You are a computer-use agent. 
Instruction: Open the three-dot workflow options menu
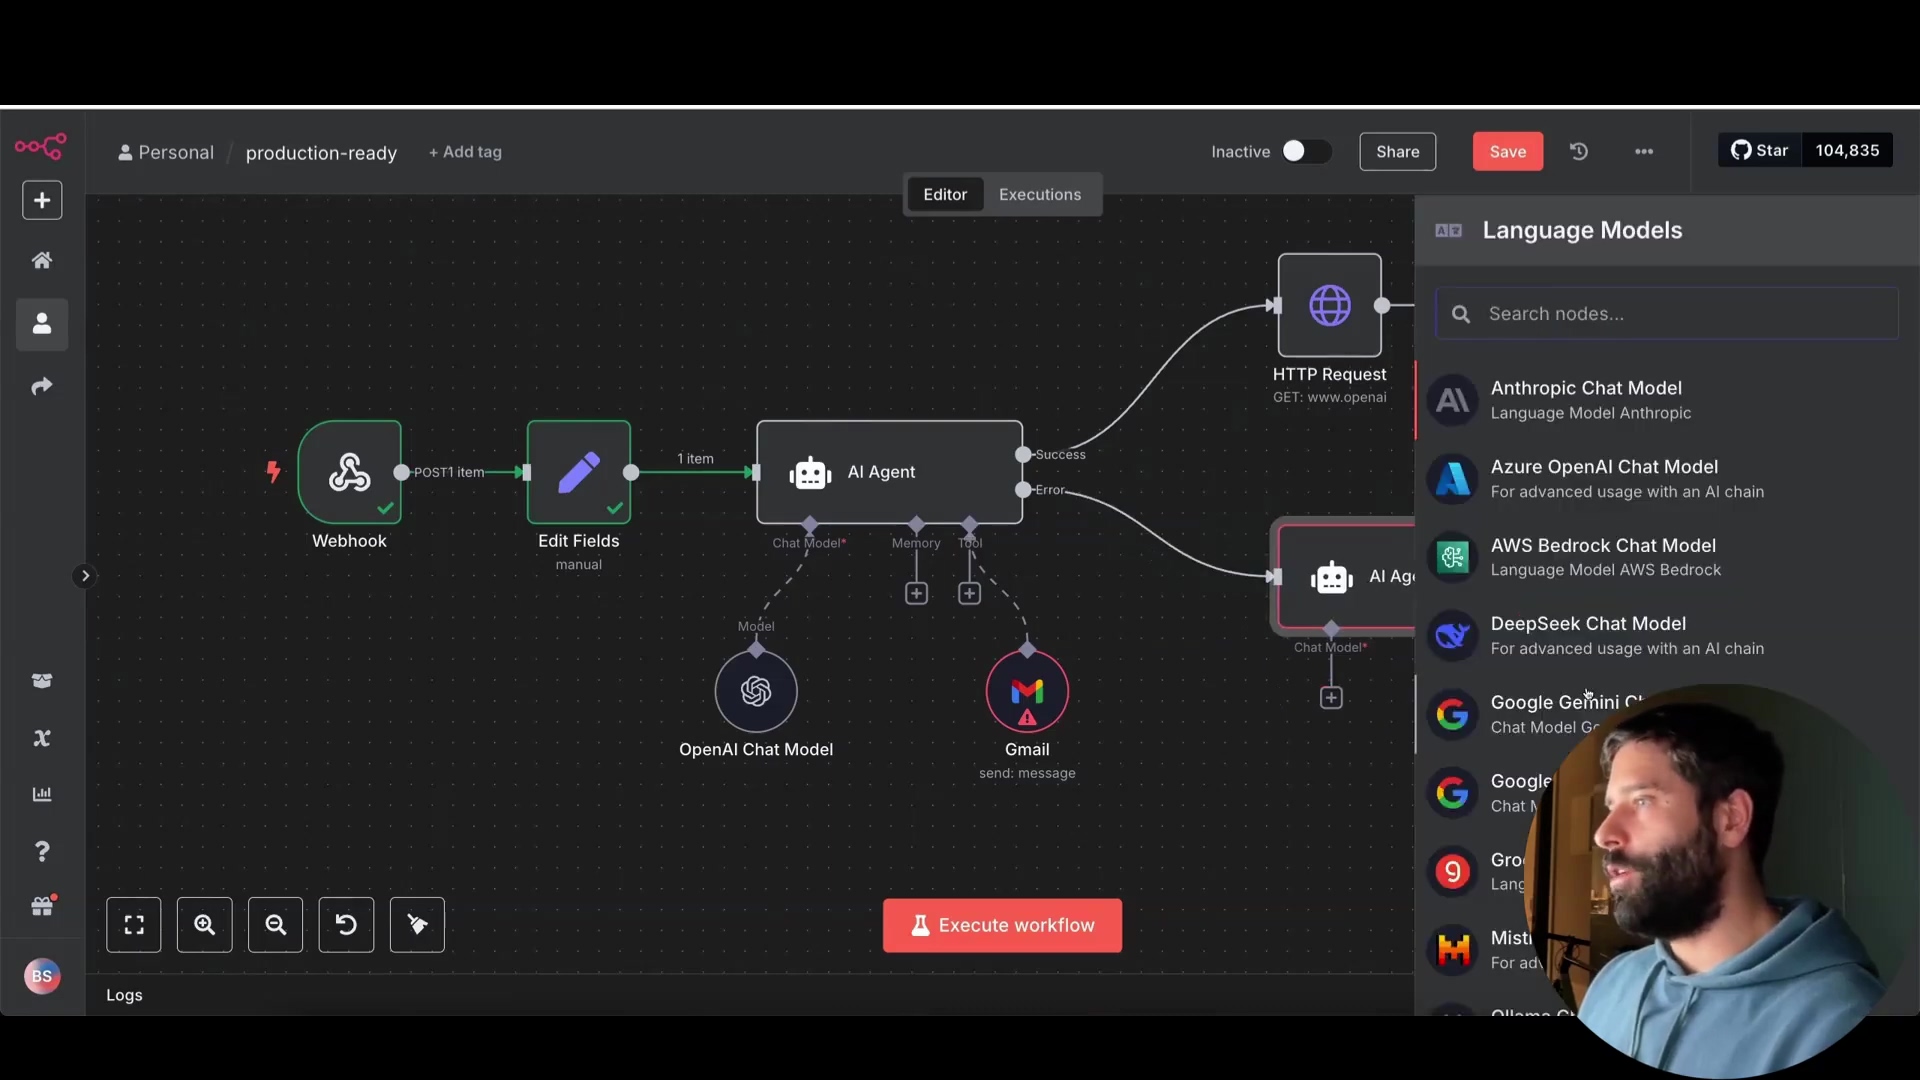[x=1644, y=151]
